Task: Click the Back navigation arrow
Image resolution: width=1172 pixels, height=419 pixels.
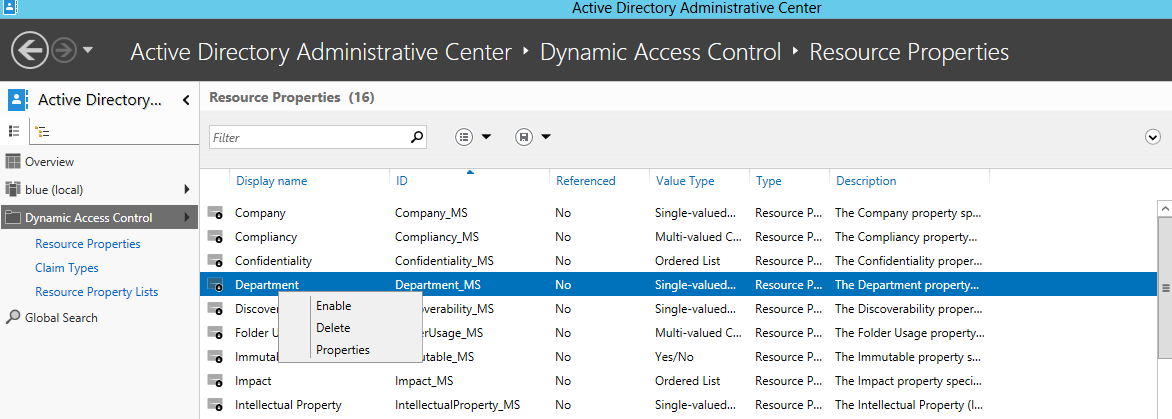Action: click(x=30, y=51)
